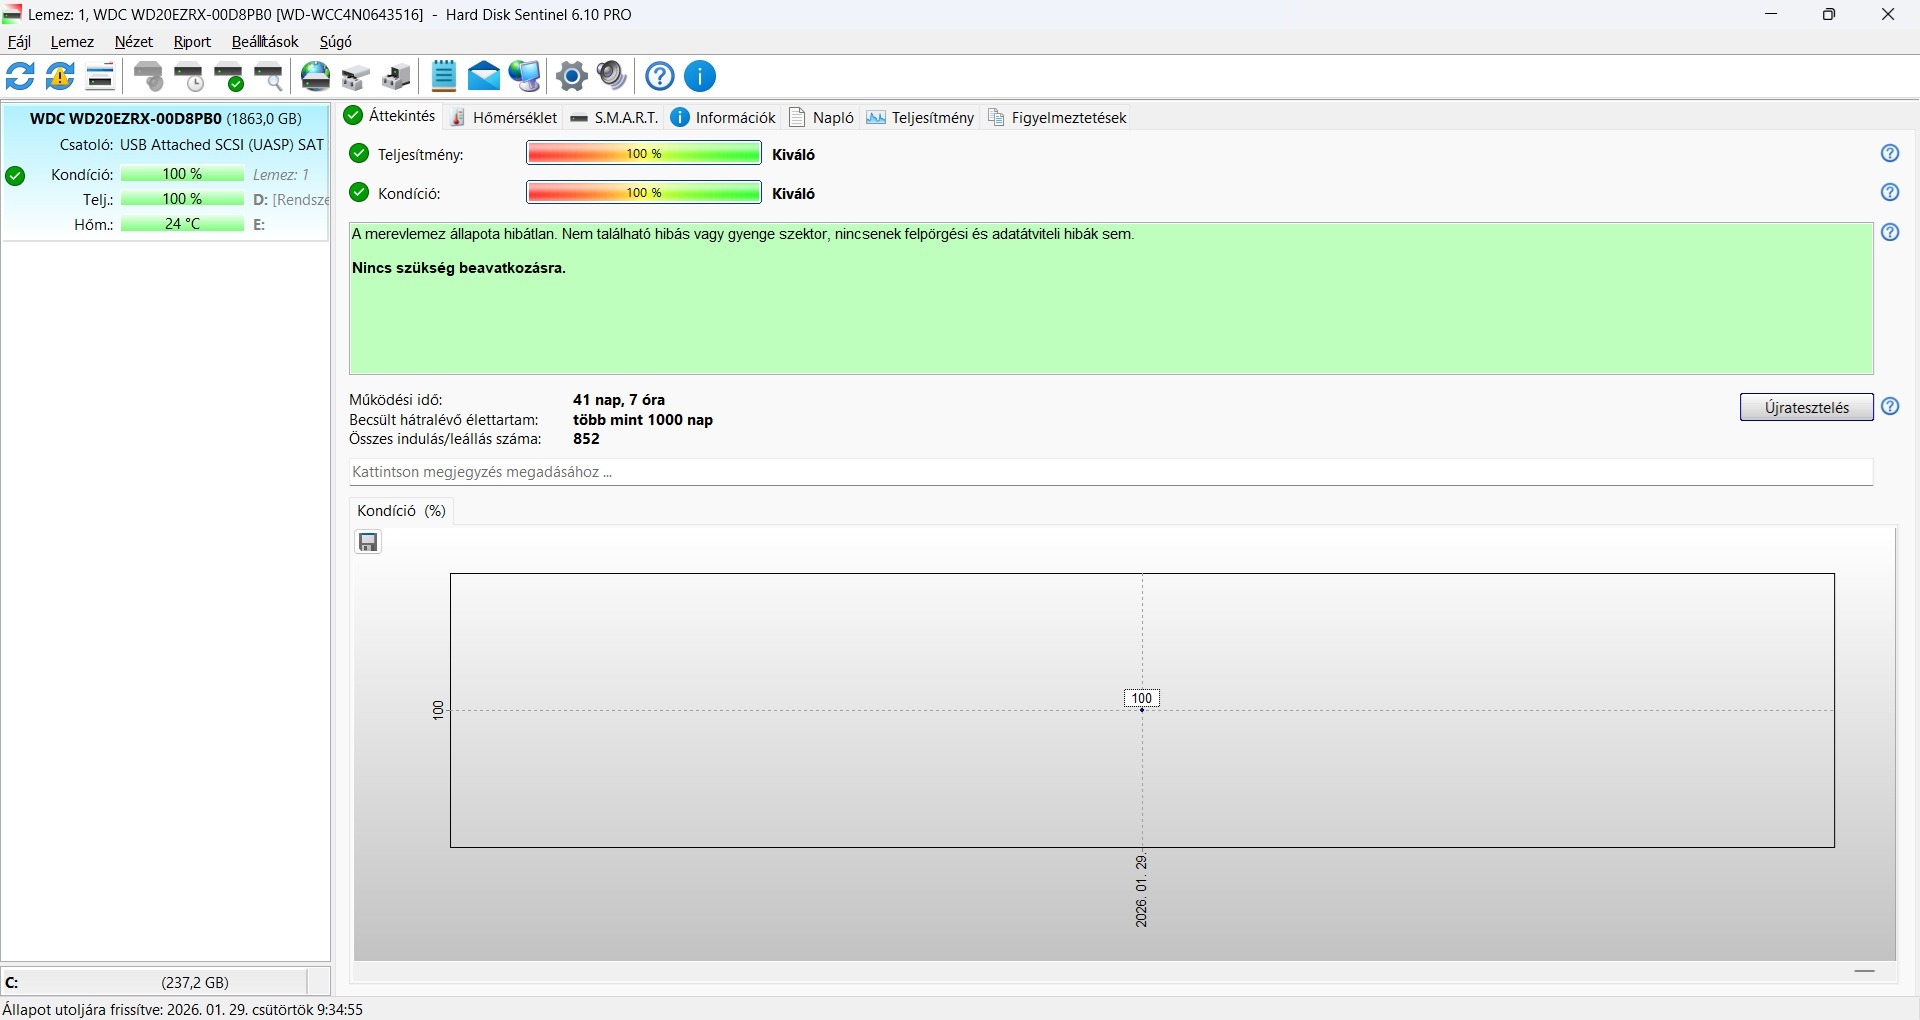The height and width of the screenshot is (1020, 1920).
Task: Click the globe with monitor network icon
Action: click(525, 76)
